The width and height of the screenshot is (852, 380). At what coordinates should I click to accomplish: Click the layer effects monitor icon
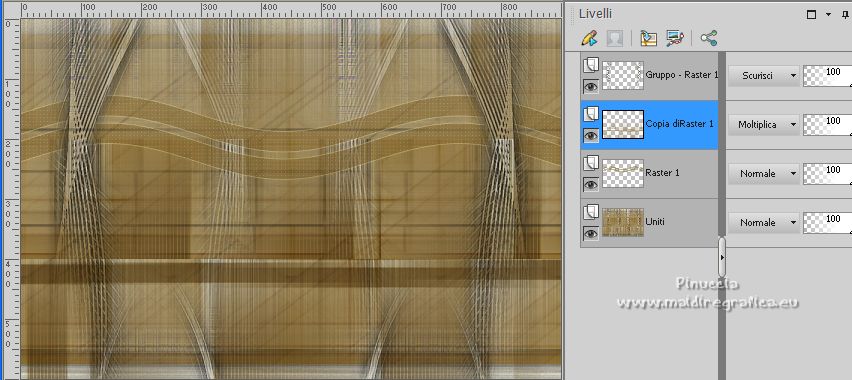(675, 38)
